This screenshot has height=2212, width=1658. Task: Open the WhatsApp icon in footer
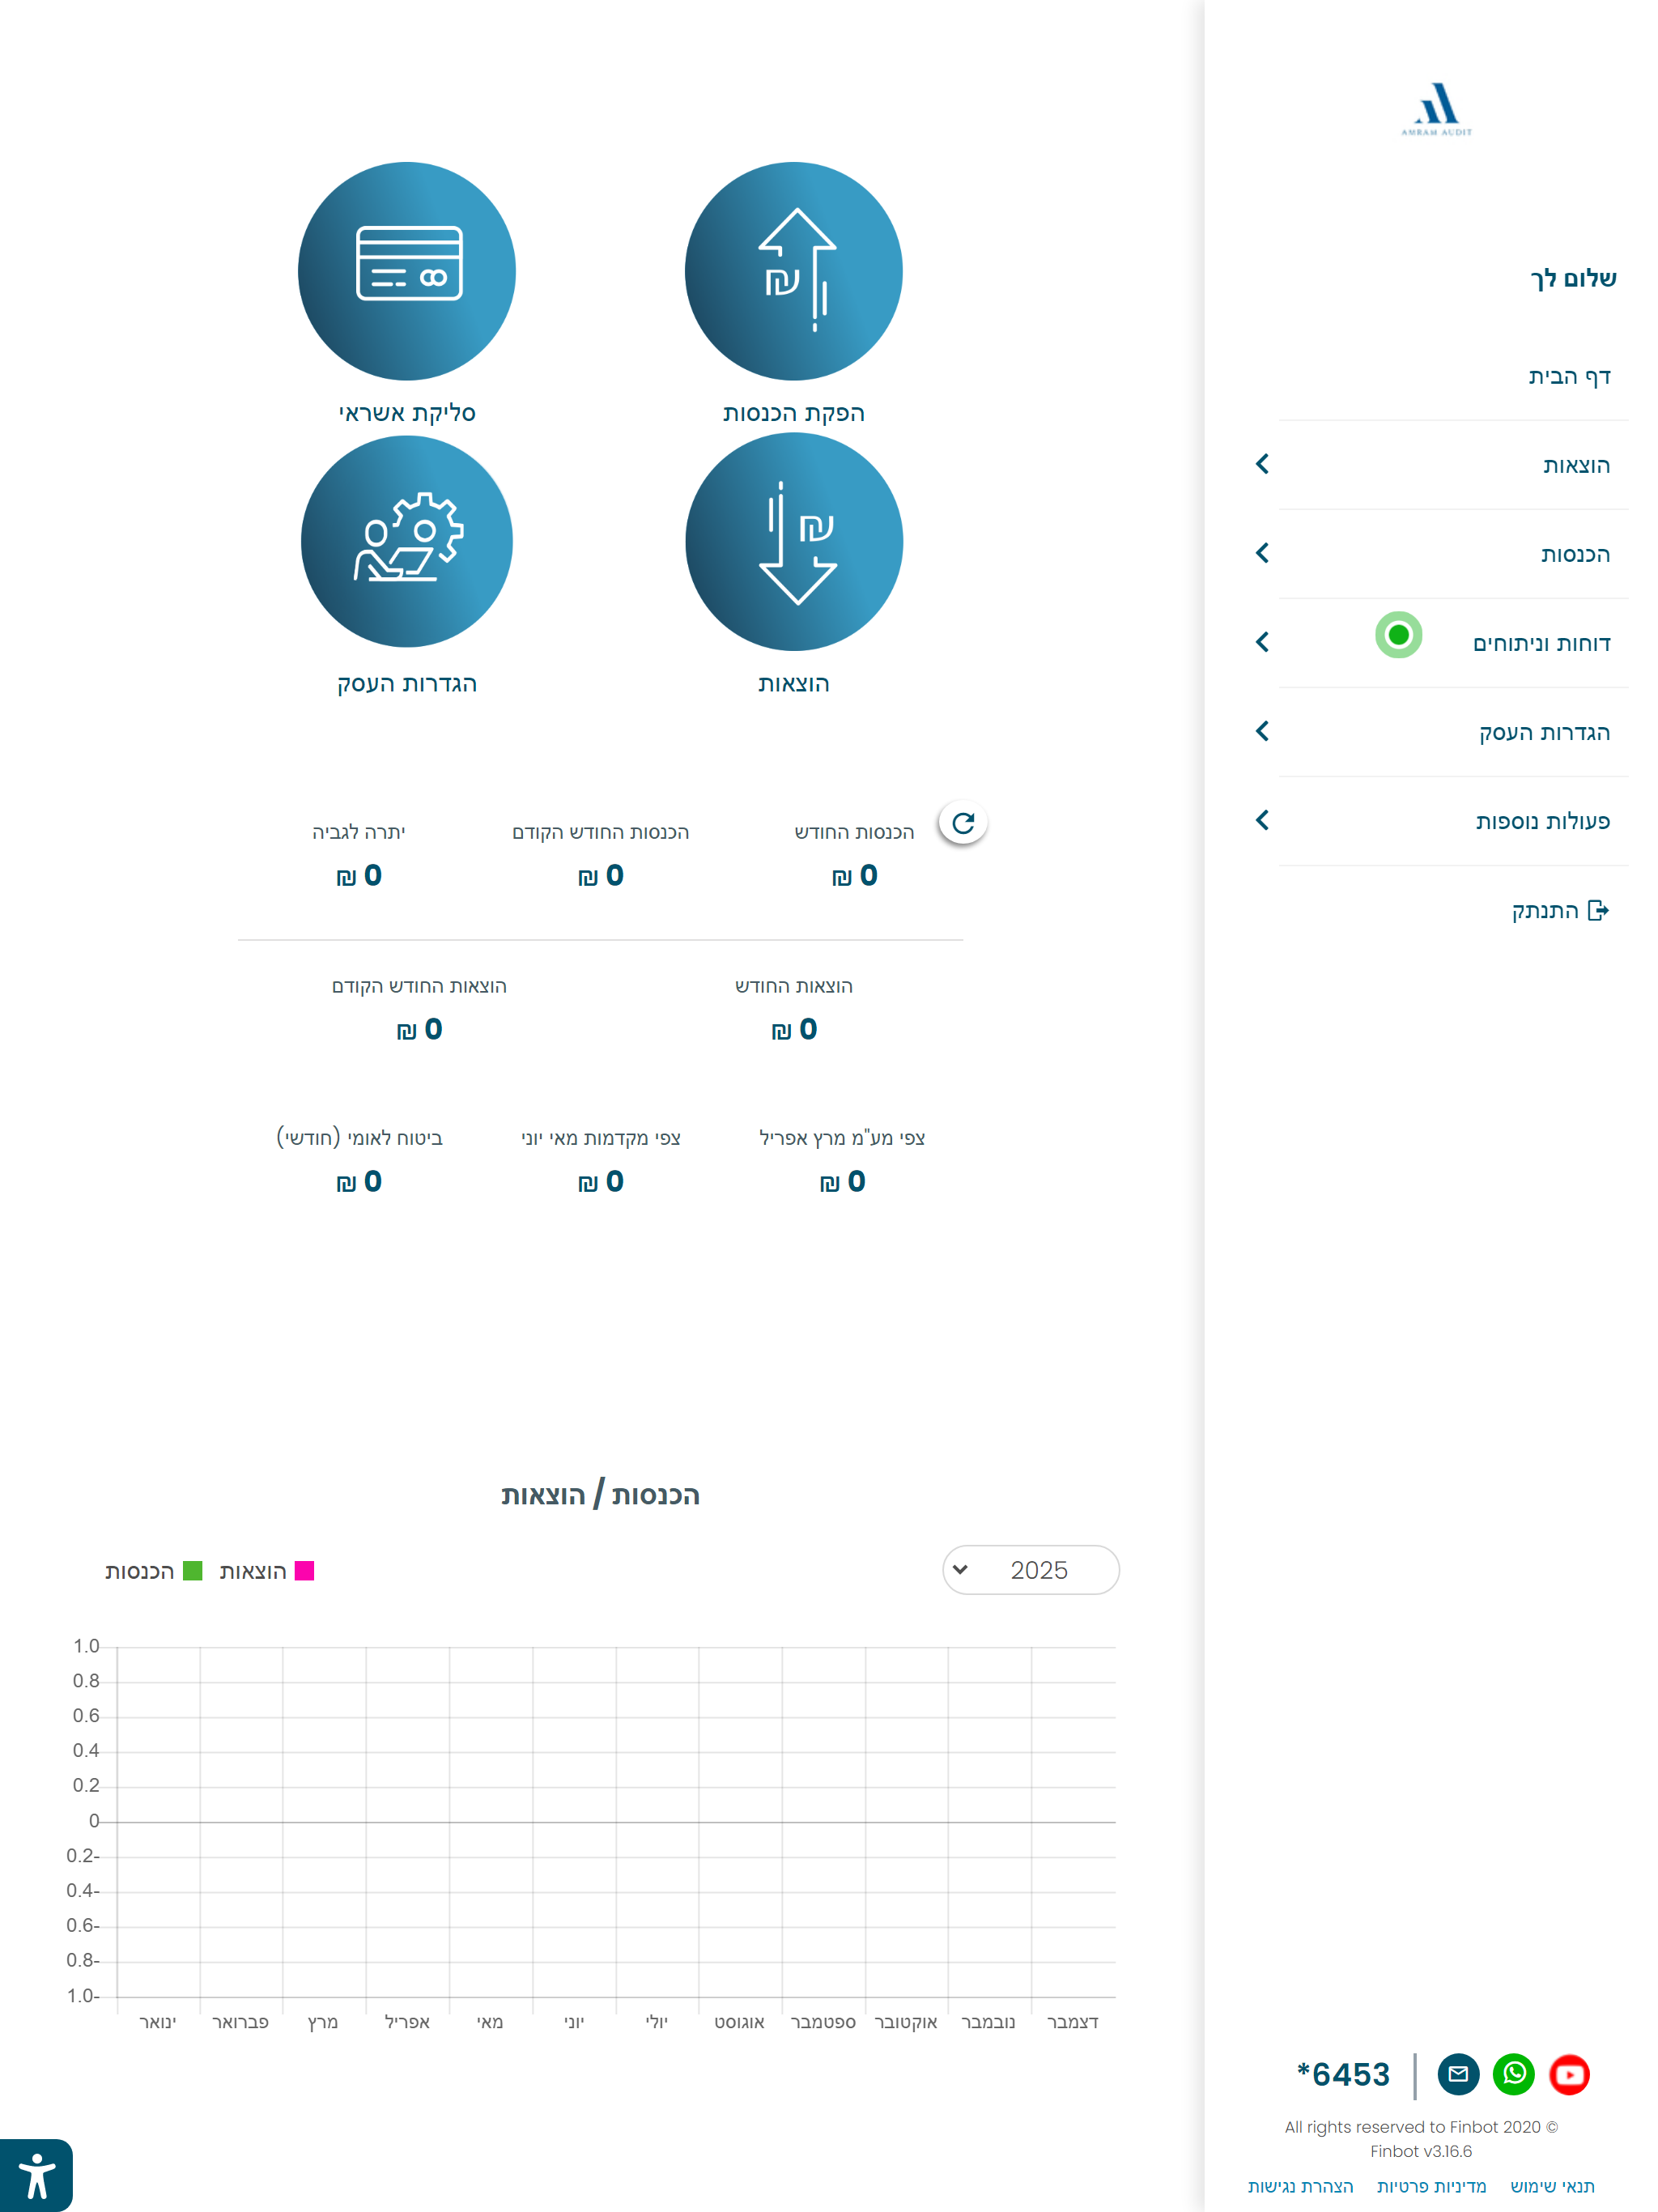click(x=1513, y=2074)
